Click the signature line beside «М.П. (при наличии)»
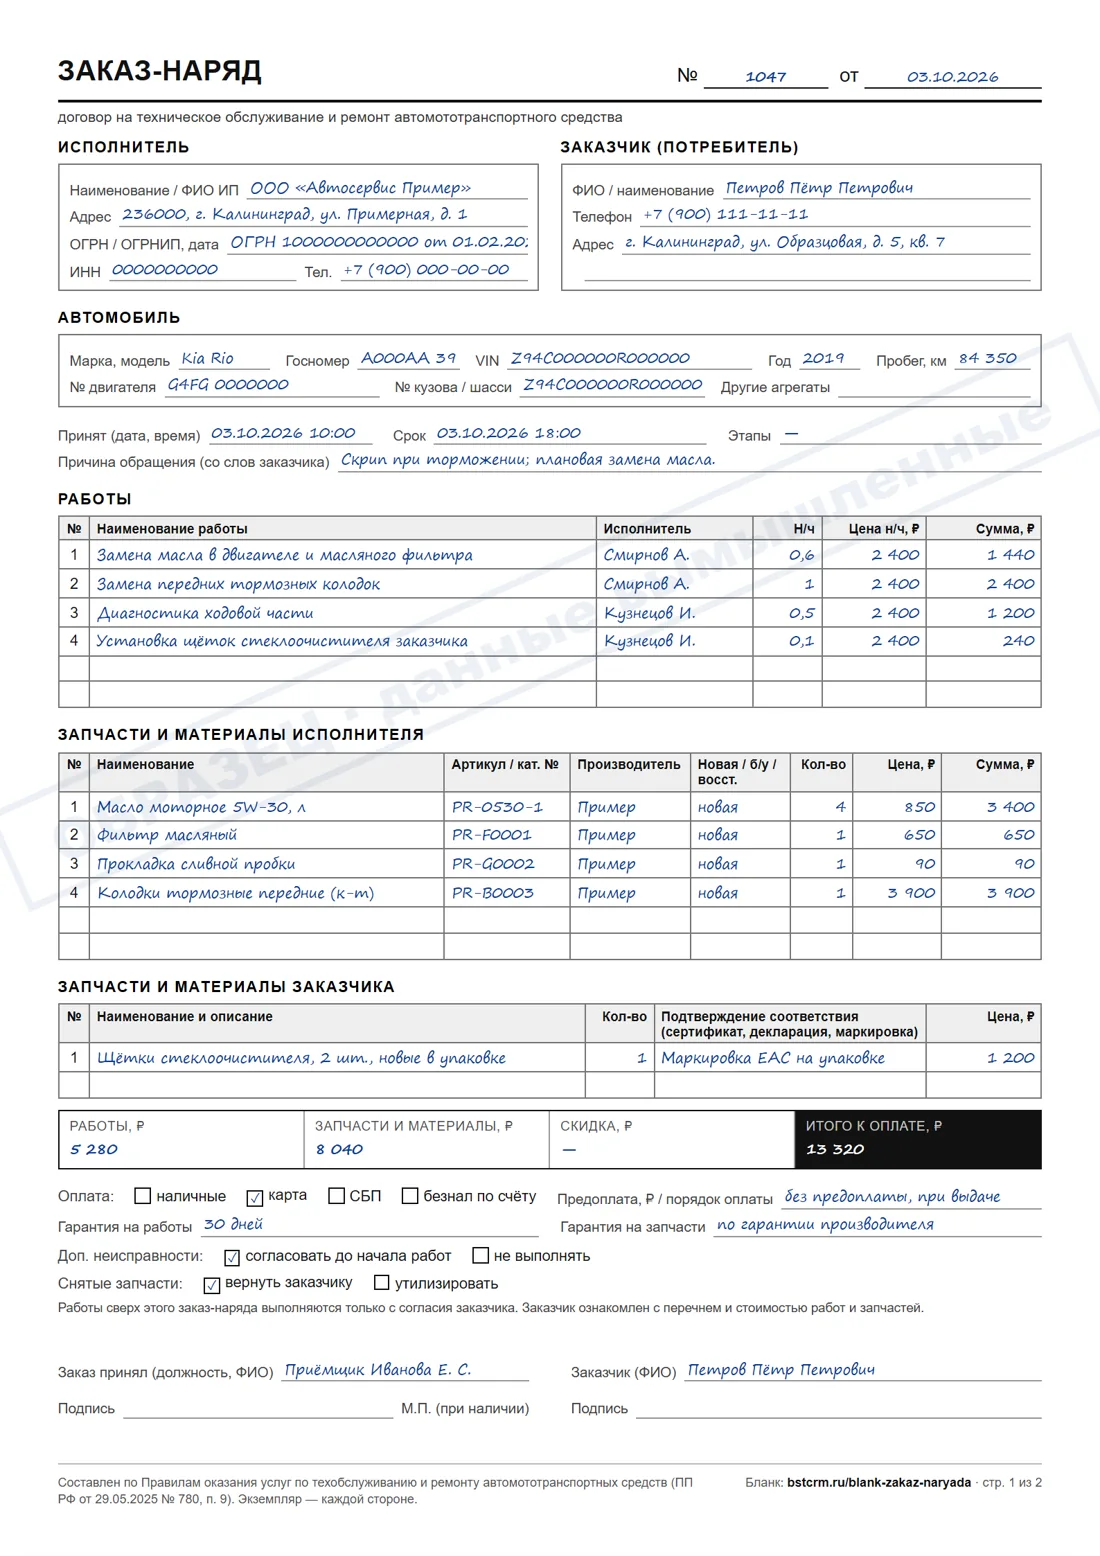 tap(258, 1408)
